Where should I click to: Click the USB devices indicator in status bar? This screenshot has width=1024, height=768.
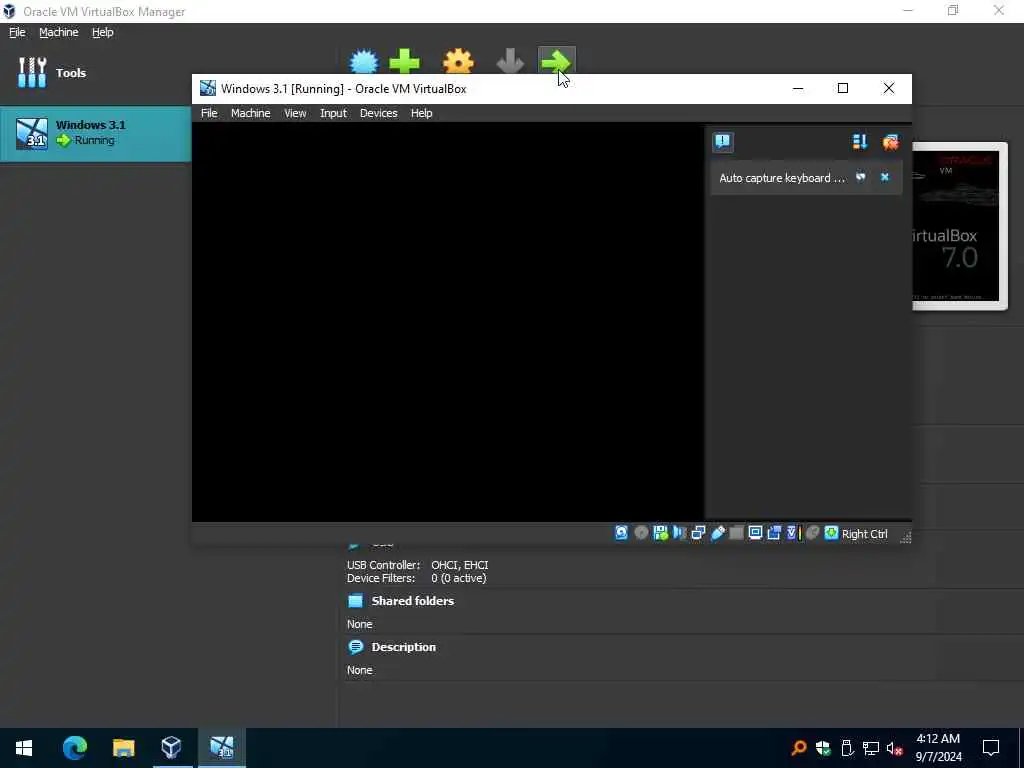[x=717, y=533]
